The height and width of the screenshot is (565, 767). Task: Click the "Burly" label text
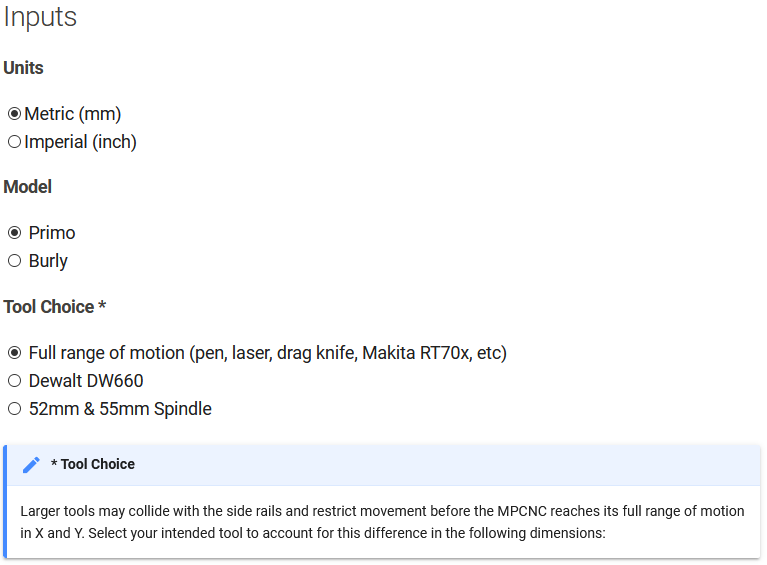48,261
